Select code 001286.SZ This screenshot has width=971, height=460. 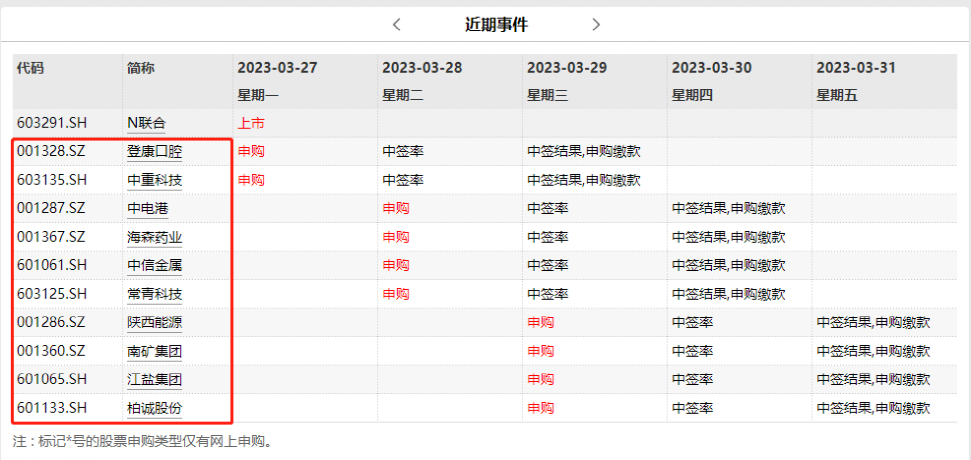click(x=51, y=323)
